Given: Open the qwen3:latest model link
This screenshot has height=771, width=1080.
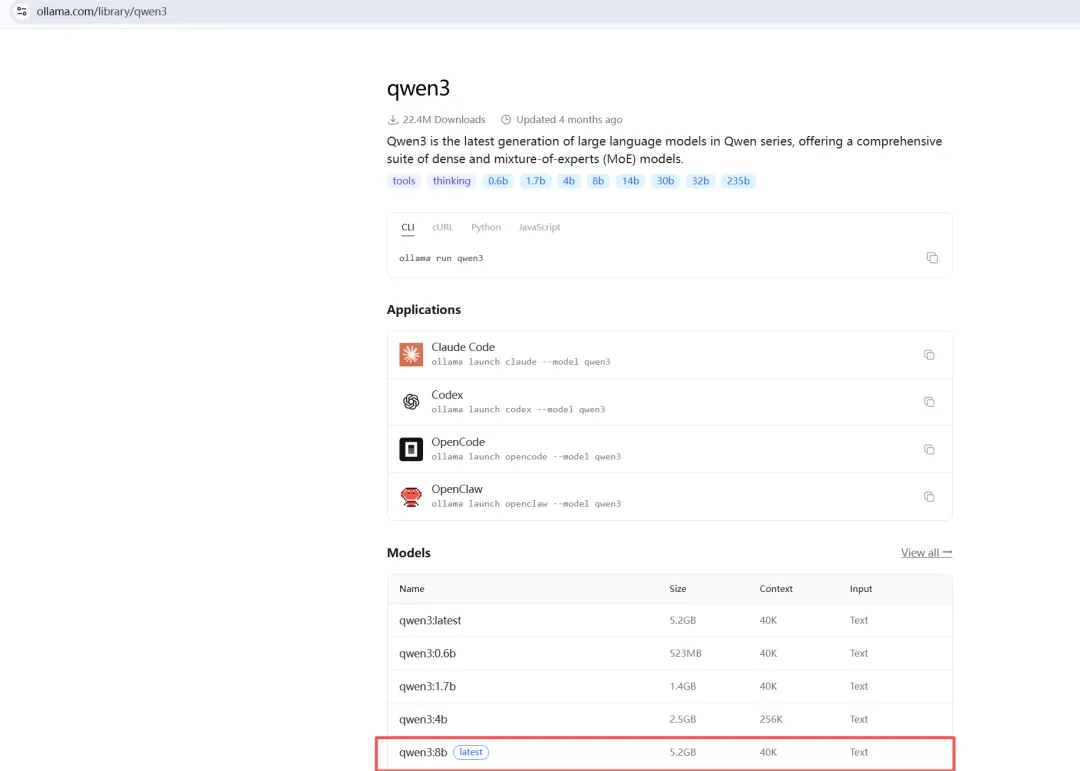Looking at the screenshot, I should point(430,620).
